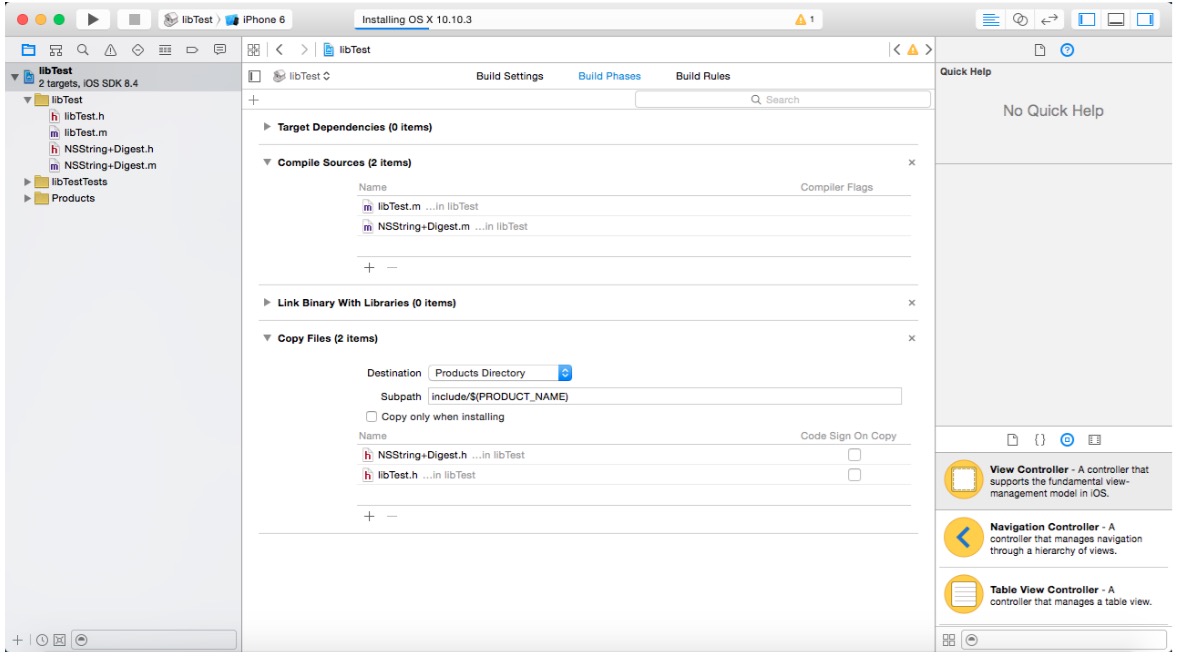Switch to the Build Settings tab
Image resolution: width=1180 pixels, height=660 pixels.
(x=509, y=76)
